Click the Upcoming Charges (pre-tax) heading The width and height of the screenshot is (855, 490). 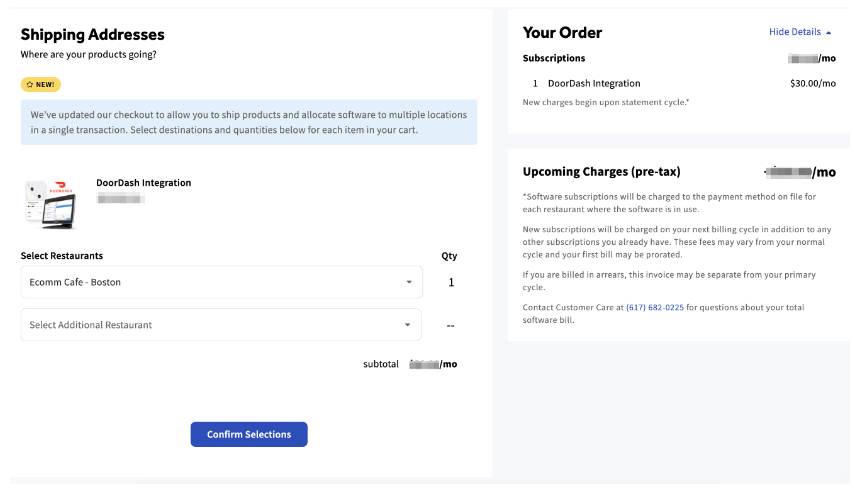pos(601,171)
